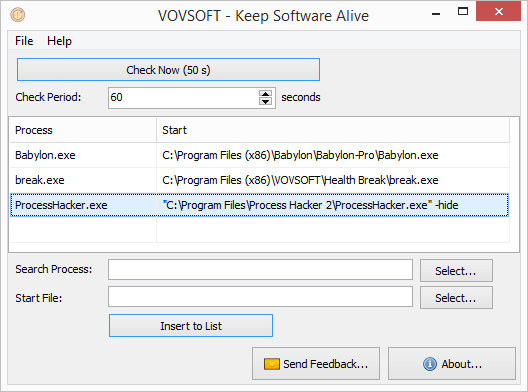Select the ProcessHacker.exe row
528x392 pixels.
pyautogui.click(x=259, y=205)
